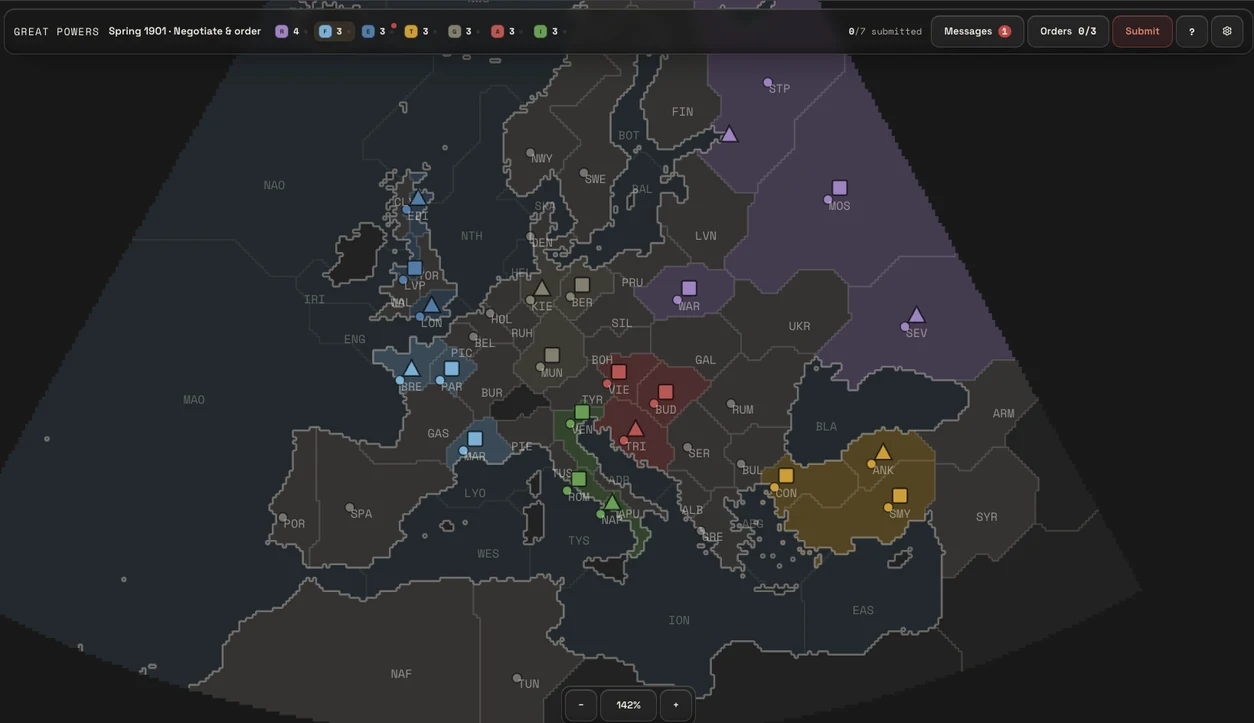Image resolution: width=1254 pixels, height=723 pixels.
Task: Click the NTH sea label
Action: pyautogui.click(x=471, y=236)
